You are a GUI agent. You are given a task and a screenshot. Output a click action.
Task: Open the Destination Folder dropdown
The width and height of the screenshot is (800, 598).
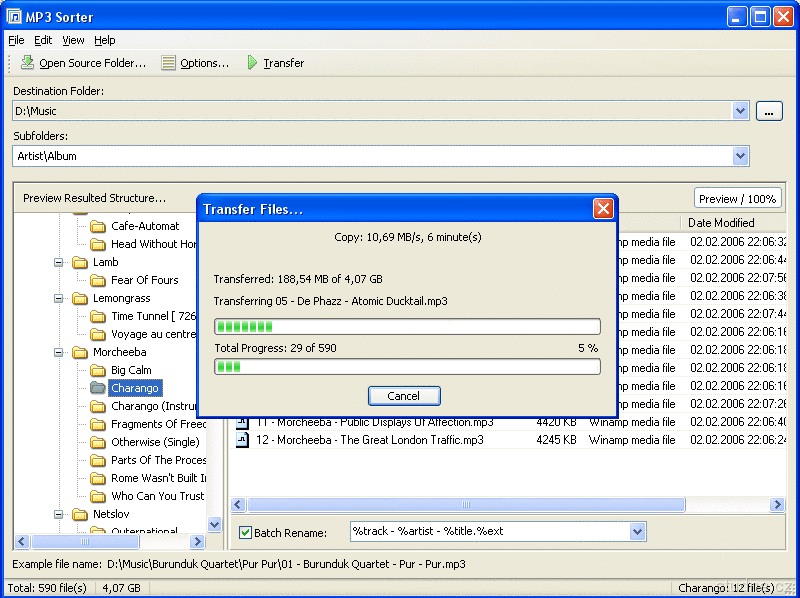click(740, 111)
